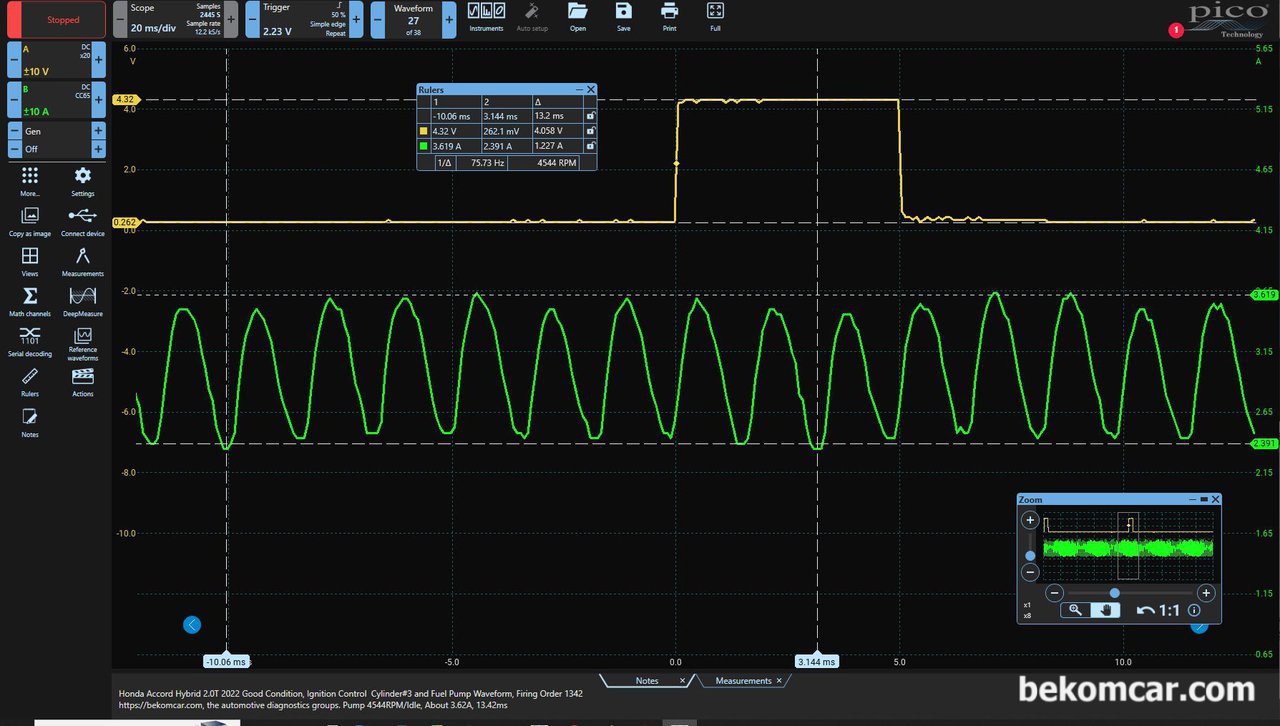Image resolution: width=1280 pixels, height=726 pixels.
Task: Select the 3.144 ms time ruler handle
Action: 817,661
